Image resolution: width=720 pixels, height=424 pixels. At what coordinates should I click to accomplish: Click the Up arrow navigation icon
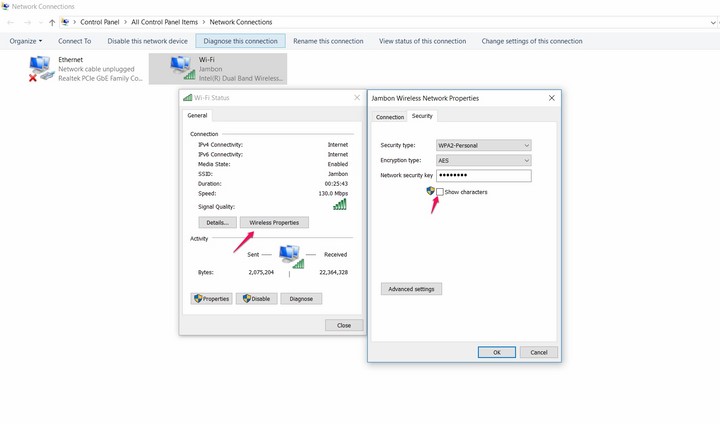(x=52, y=21)
